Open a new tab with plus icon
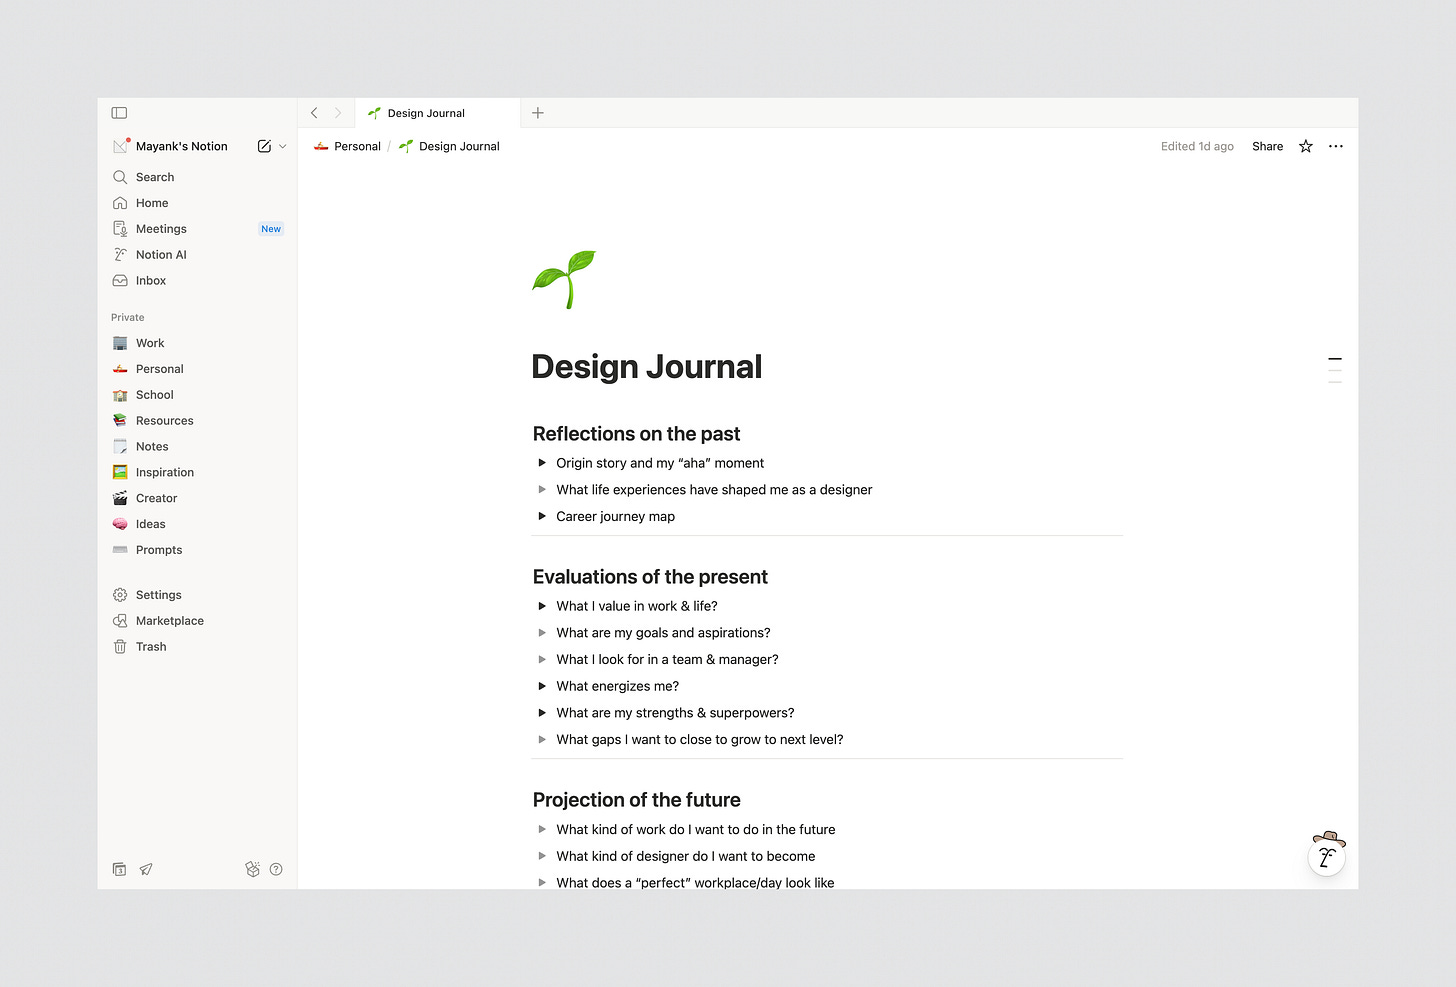The height and width of the screenshot is (987, 1456). coord(538,113)
